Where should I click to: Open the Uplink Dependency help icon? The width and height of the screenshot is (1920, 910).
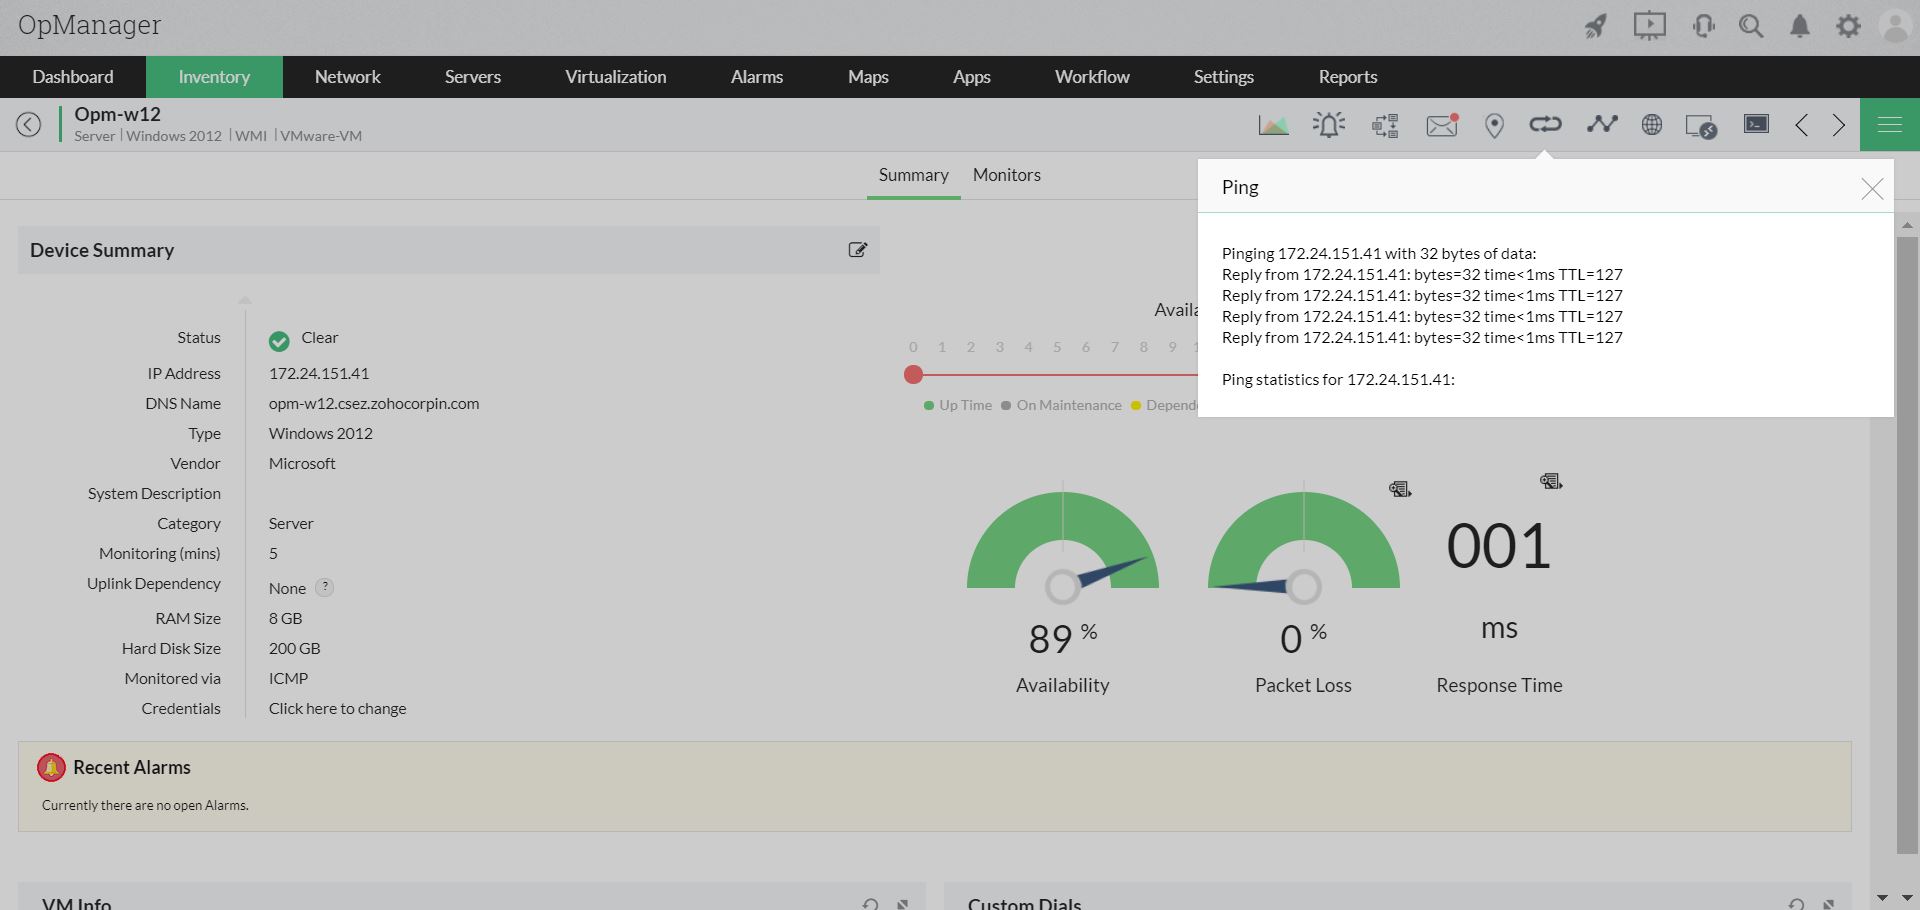pos(325,588)
